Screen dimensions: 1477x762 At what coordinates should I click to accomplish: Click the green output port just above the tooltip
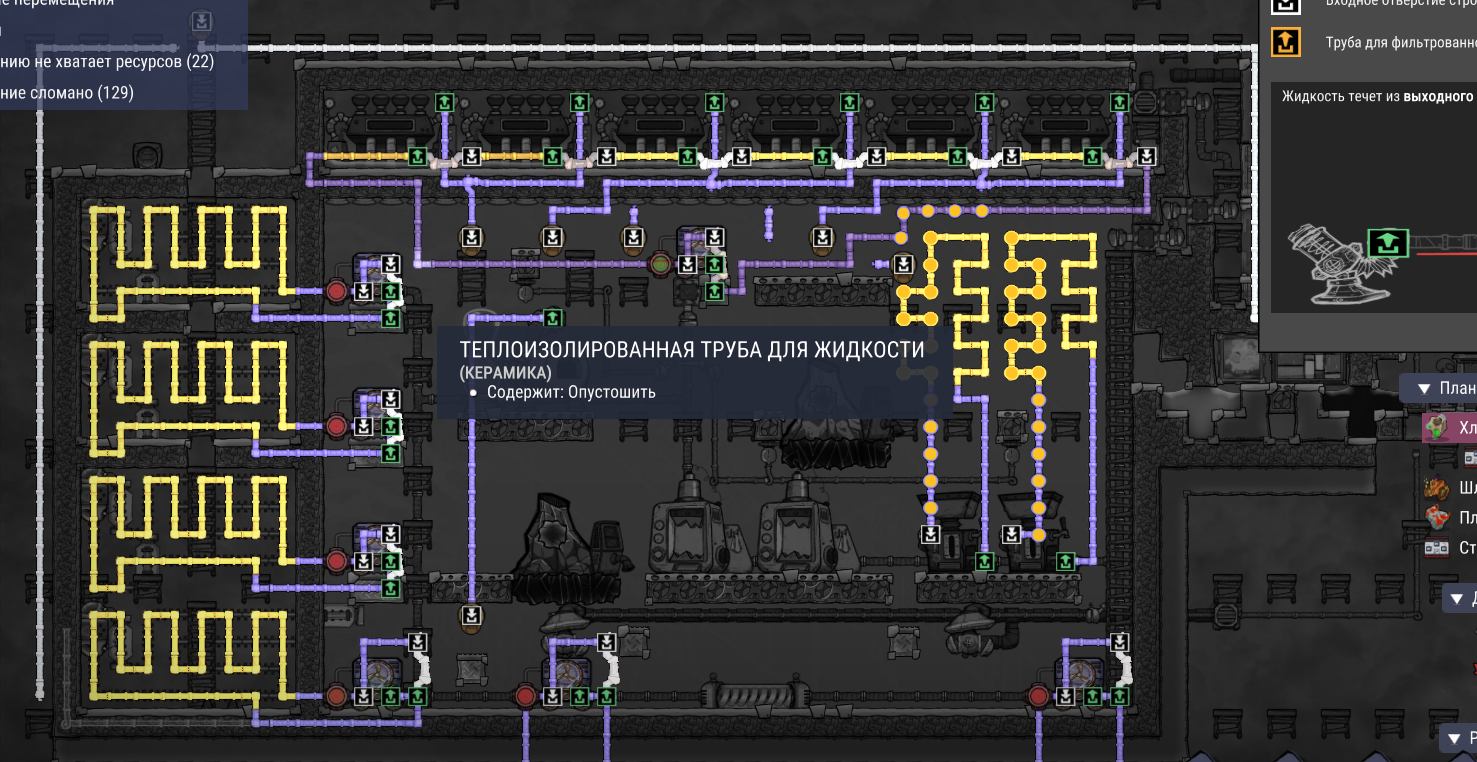[552, 318]
